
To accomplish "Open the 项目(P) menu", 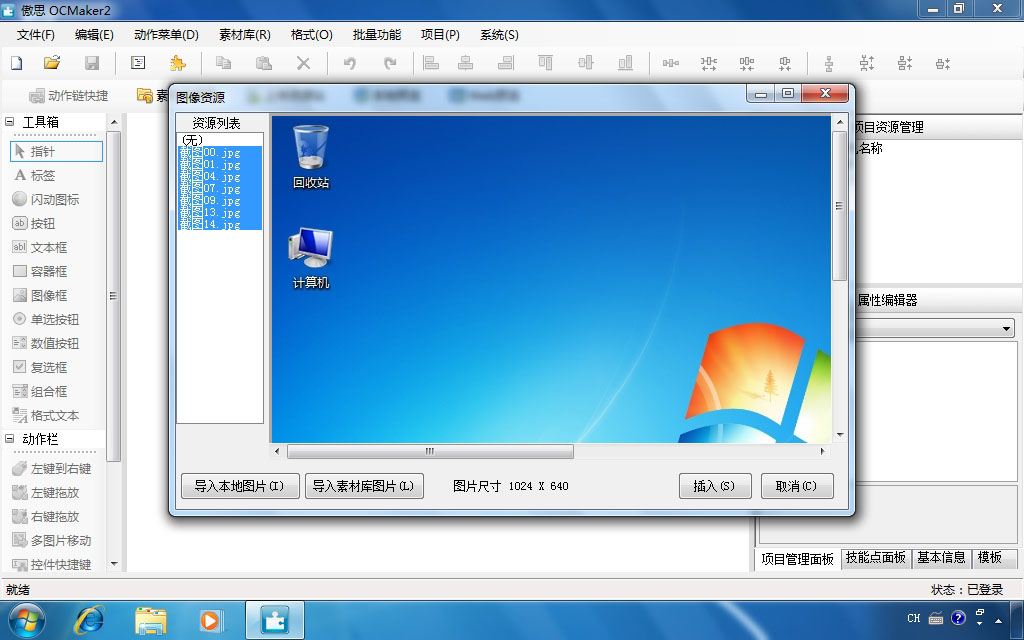I will click(440, 35).
